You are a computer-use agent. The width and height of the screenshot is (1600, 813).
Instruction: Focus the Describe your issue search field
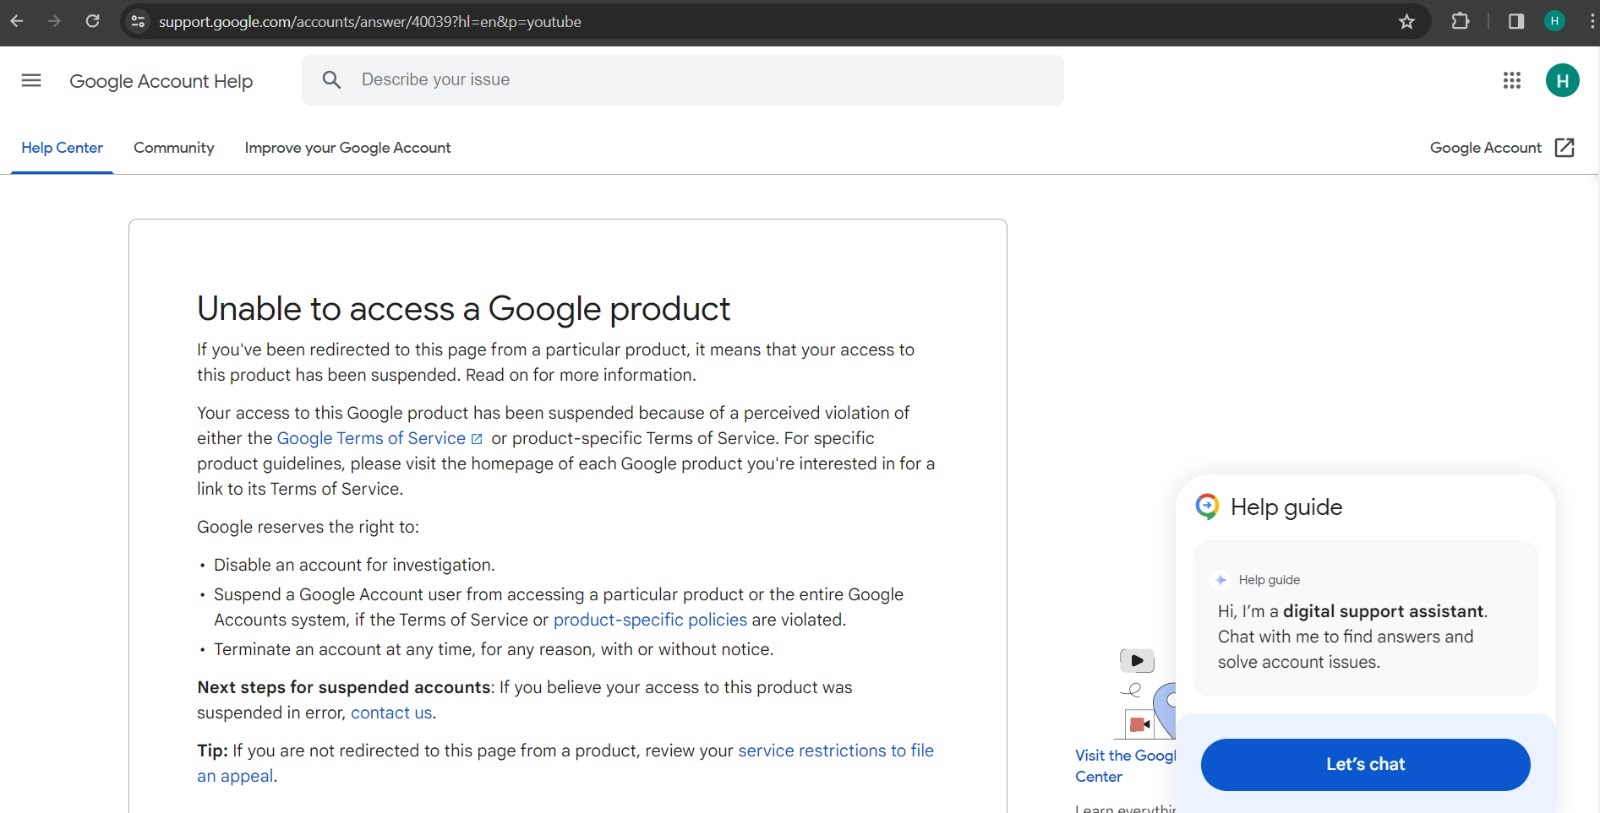(700, 80)
